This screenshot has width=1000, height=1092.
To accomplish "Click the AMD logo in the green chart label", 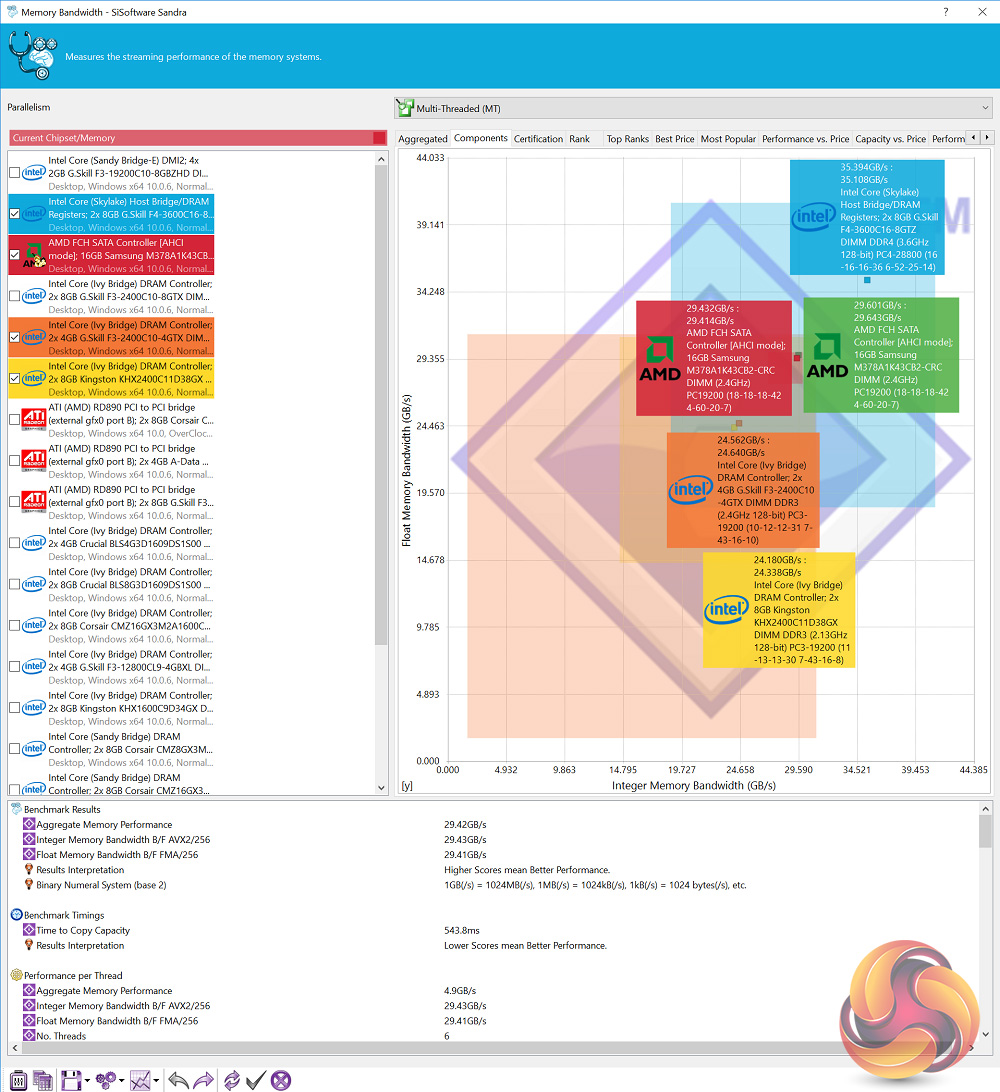I will (x=827, y=356).
